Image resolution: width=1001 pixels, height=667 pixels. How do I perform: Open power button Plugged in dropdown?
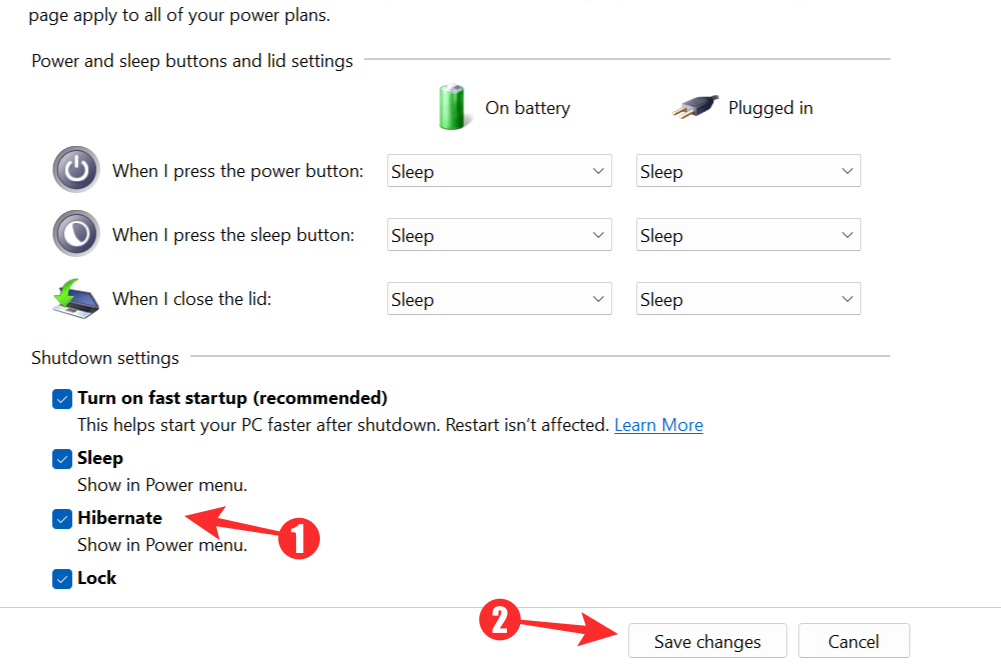point(748,171)
